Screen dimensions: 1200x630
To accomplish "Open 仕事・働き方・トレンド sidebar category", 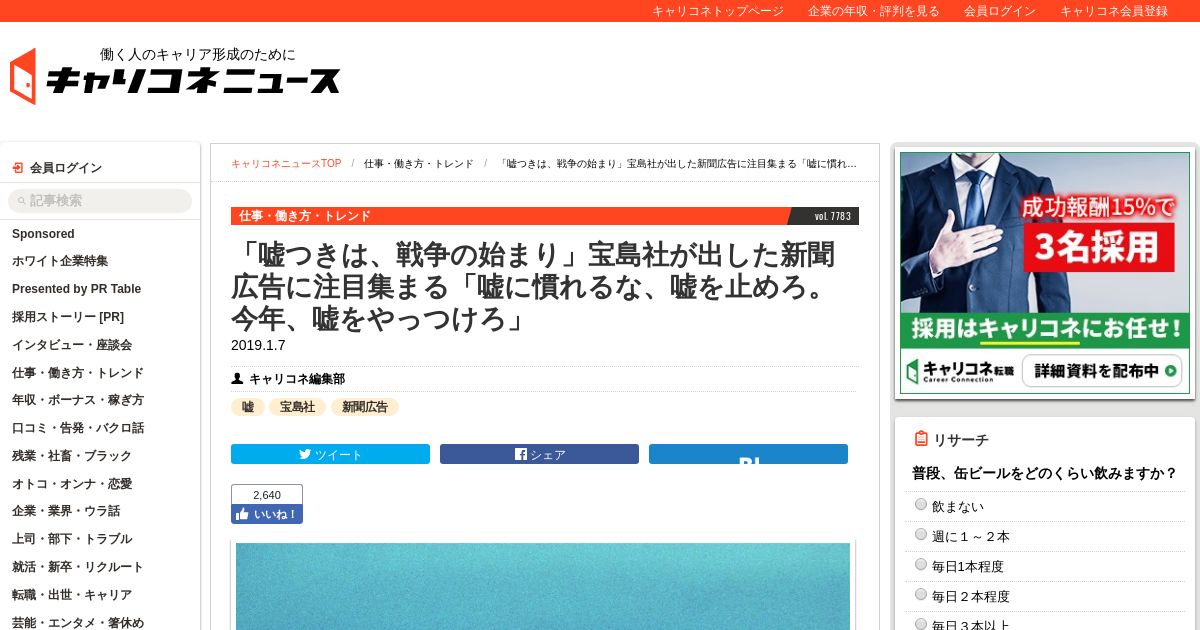I will tap(78, 373).
